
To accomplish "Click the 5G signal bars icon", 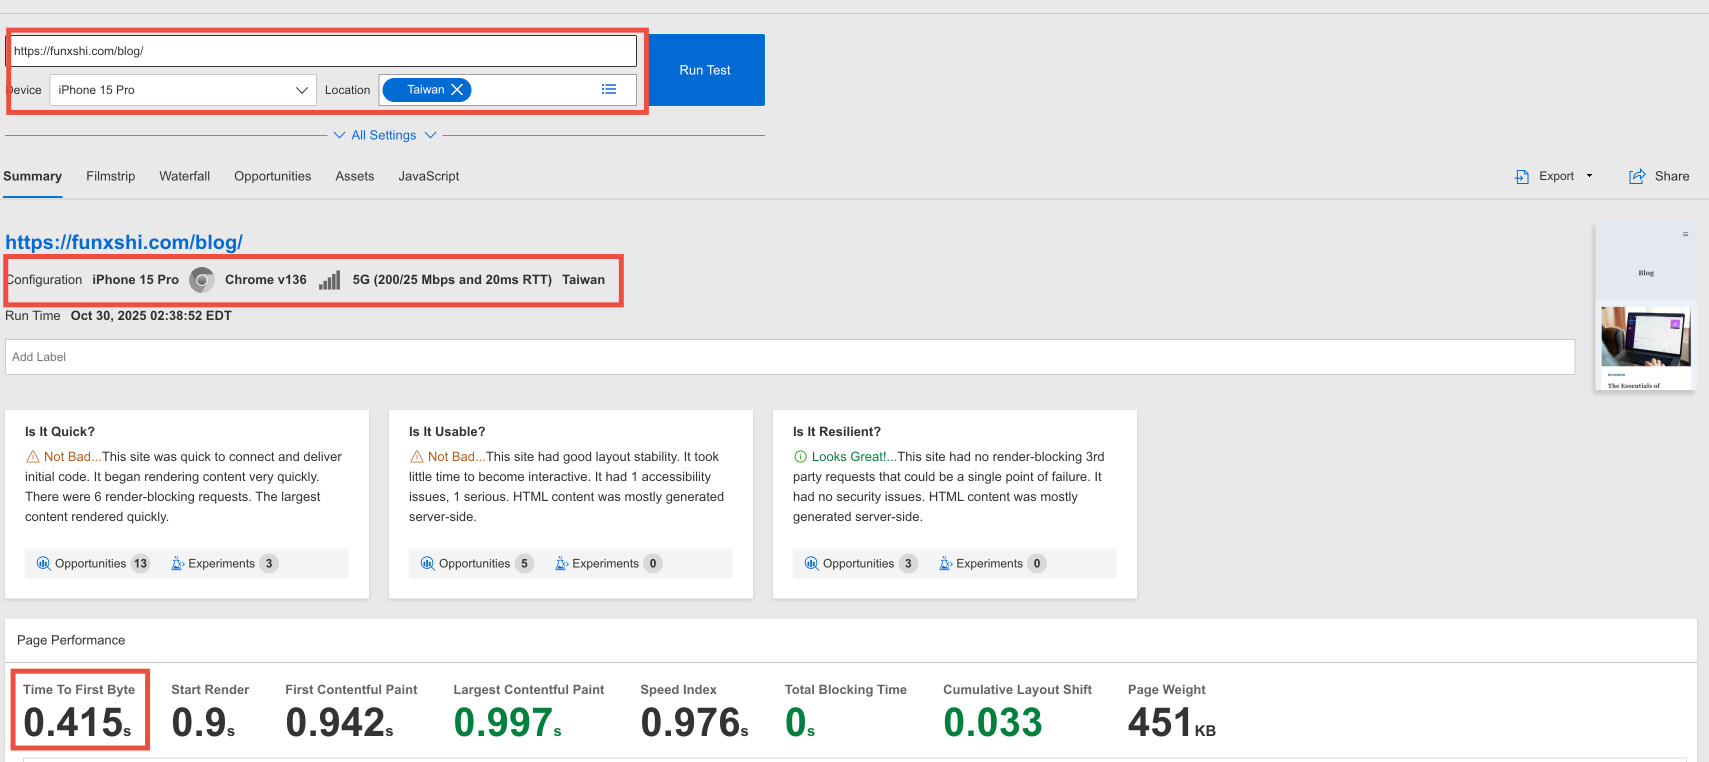I will [330, 280].
